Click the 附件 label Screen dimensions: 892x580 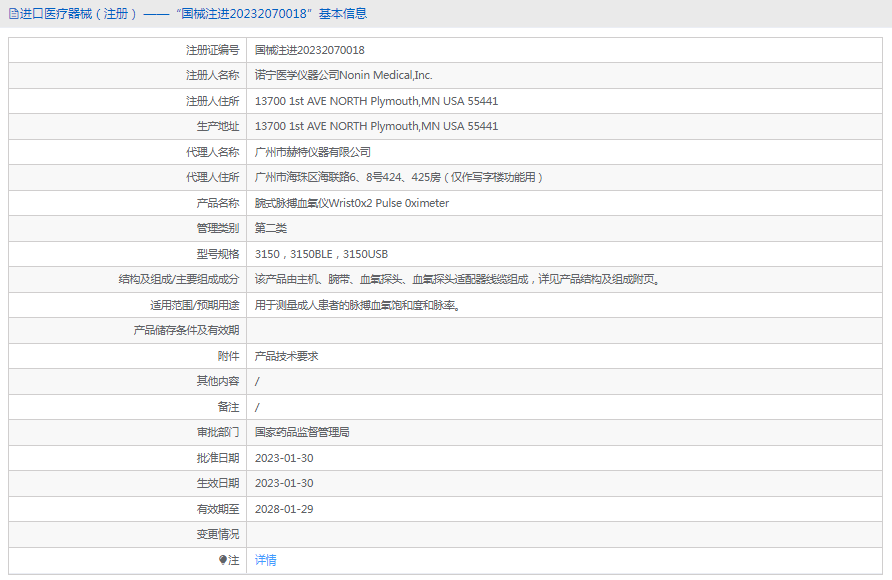point(229,356)
